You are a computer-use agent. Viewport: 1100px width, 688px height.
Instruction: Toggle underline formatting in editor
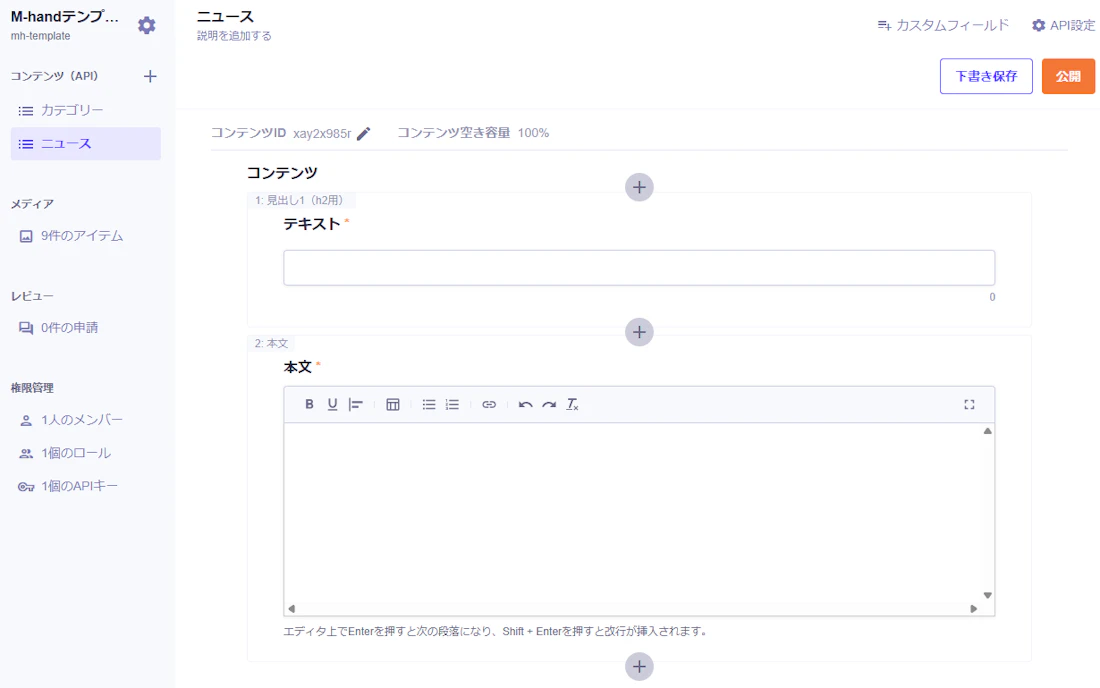click(x=333, y=404)
